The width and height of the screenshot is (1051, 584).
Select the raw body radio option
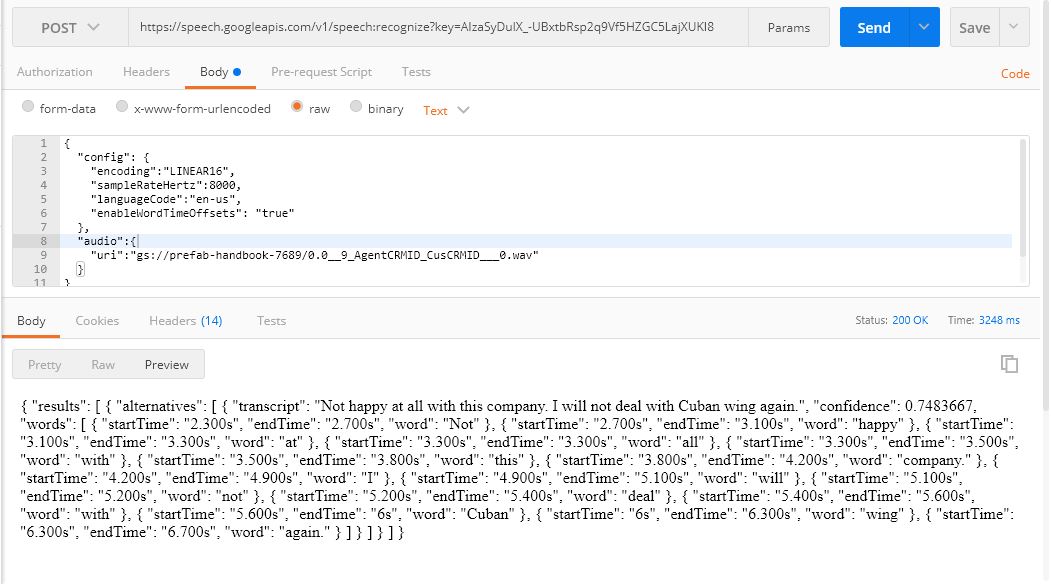pos(296,107)
